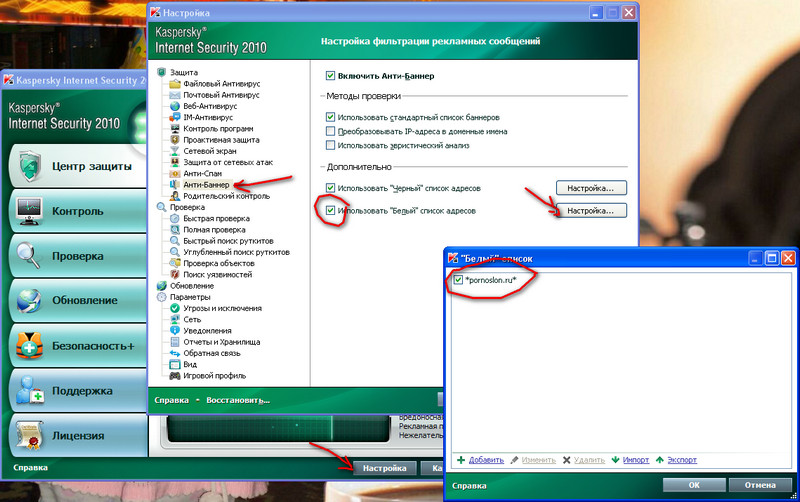Click the Почтовый Антивирус envelope icon

click(x=175, y=95)
